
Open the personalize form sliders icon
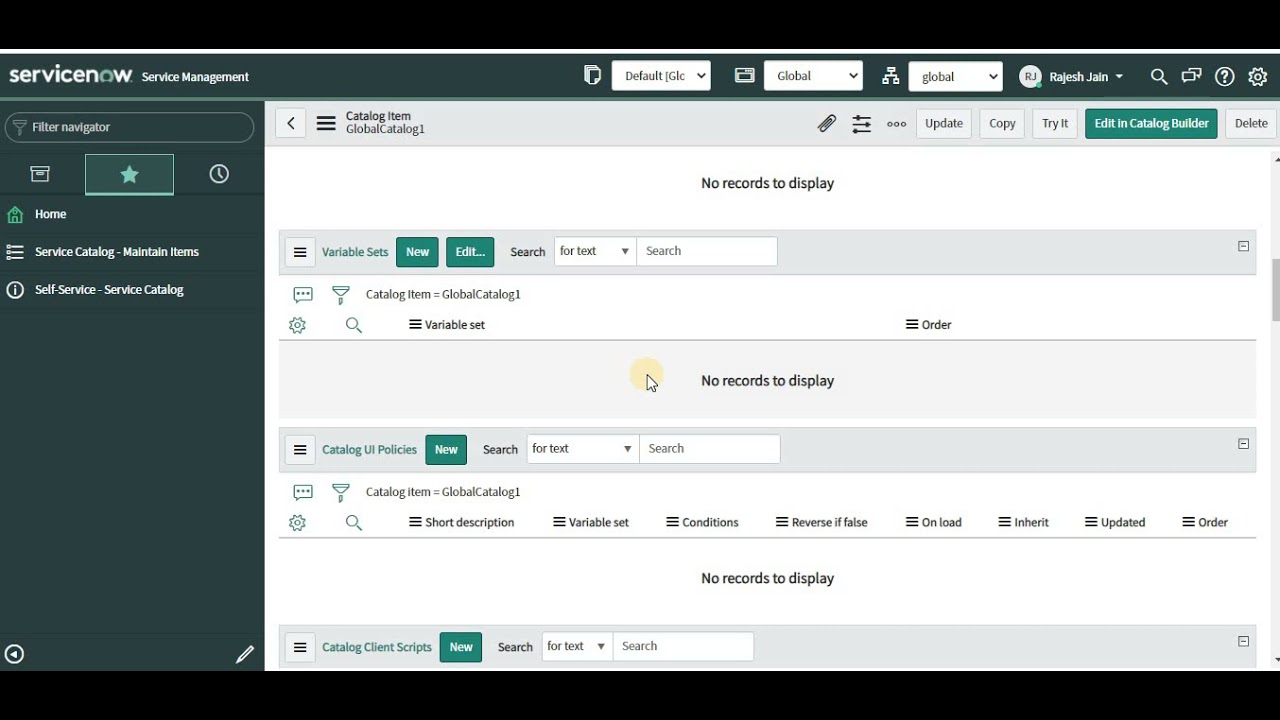click(861, 123)
